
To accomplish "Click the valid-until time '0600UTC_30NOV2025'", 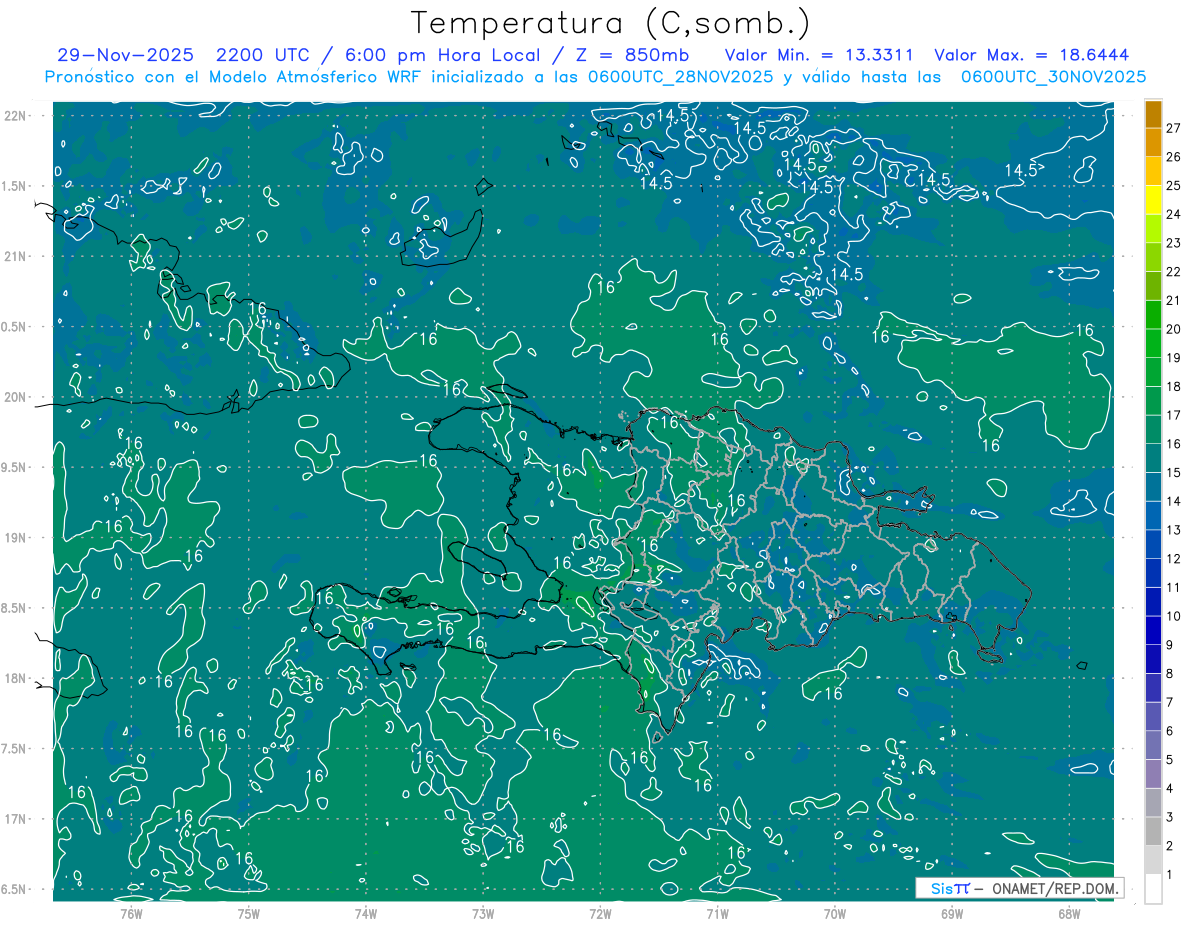I will pos(1053,77).
